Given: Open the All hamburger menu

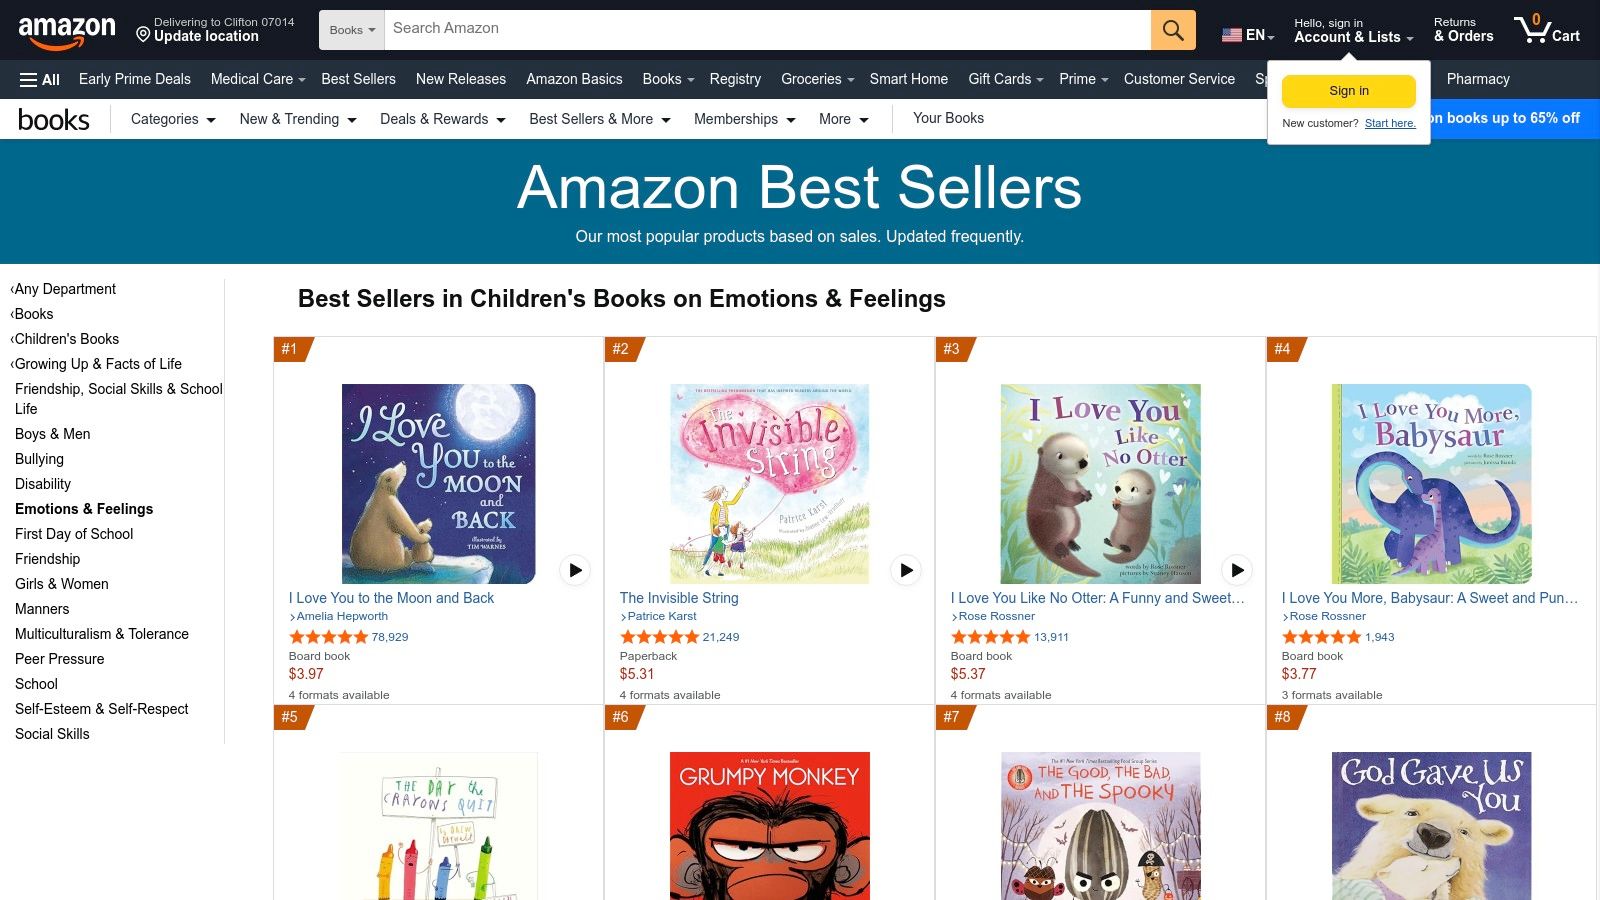Looking at the screenshot, I should (x=40, y=79).
